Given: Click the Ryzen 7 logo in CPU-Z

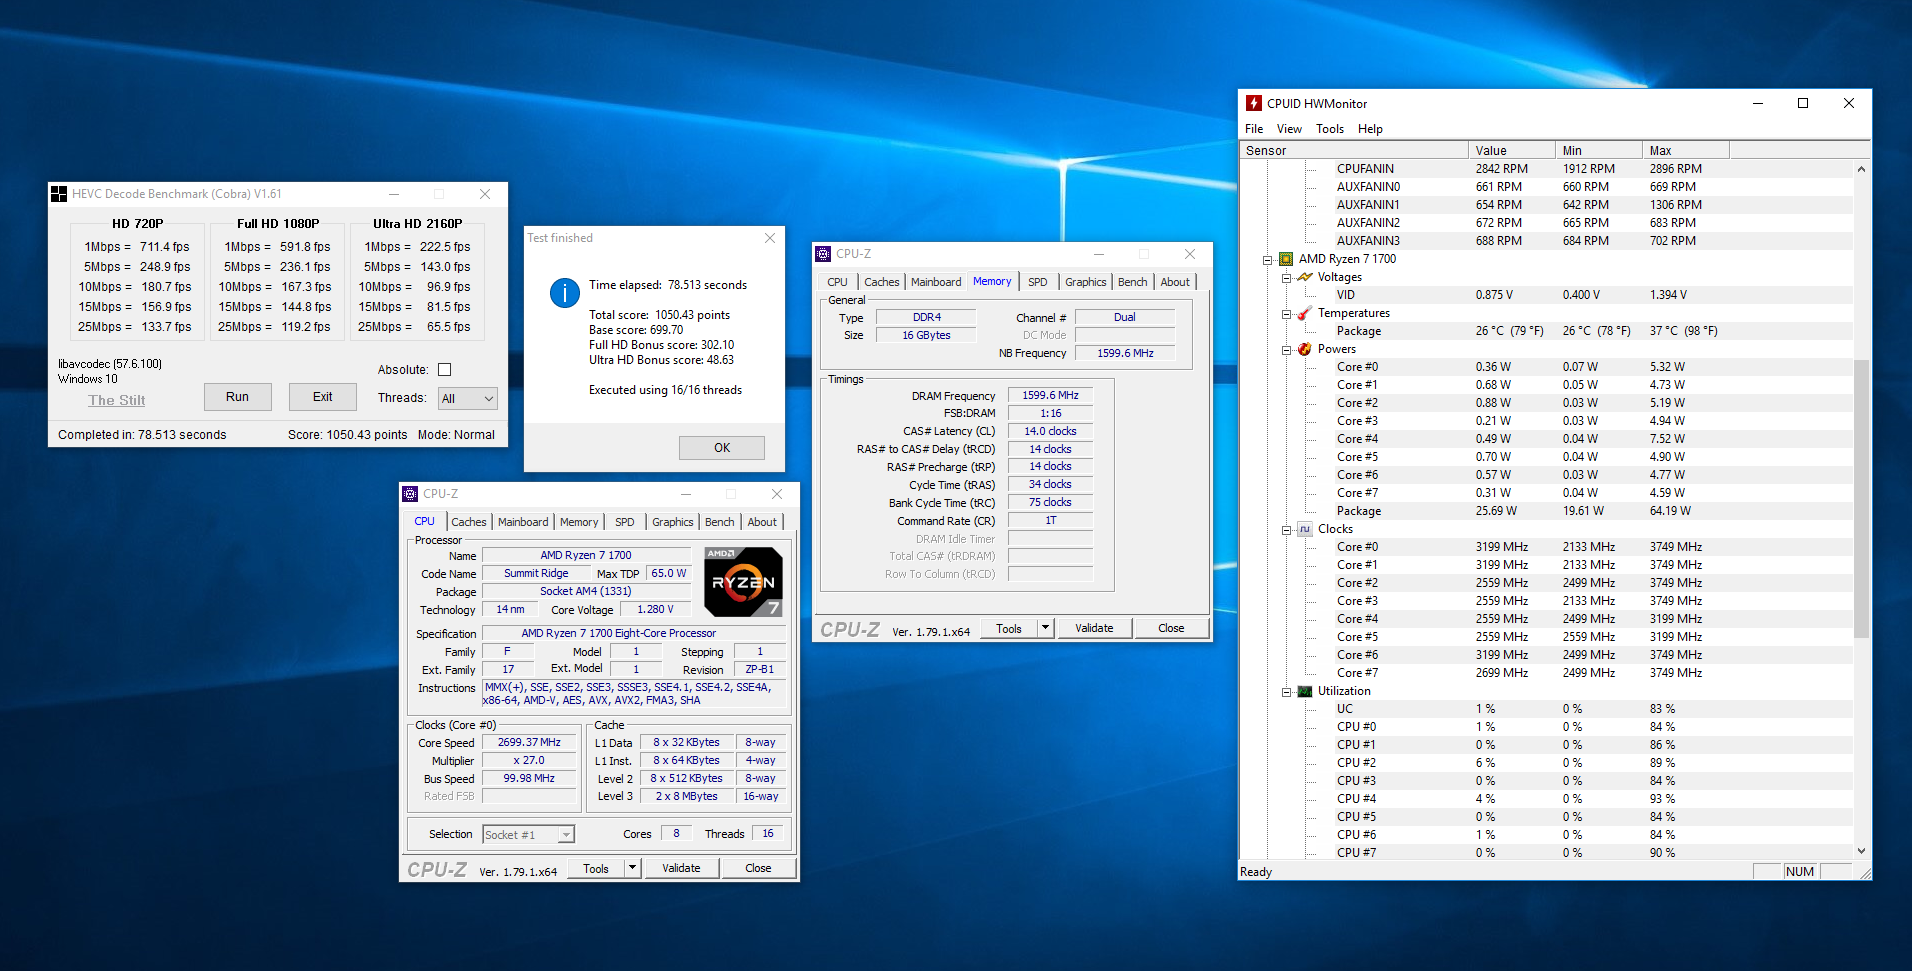Looking at the screenshot, I should pyautogui.click(x=743, y=581).
